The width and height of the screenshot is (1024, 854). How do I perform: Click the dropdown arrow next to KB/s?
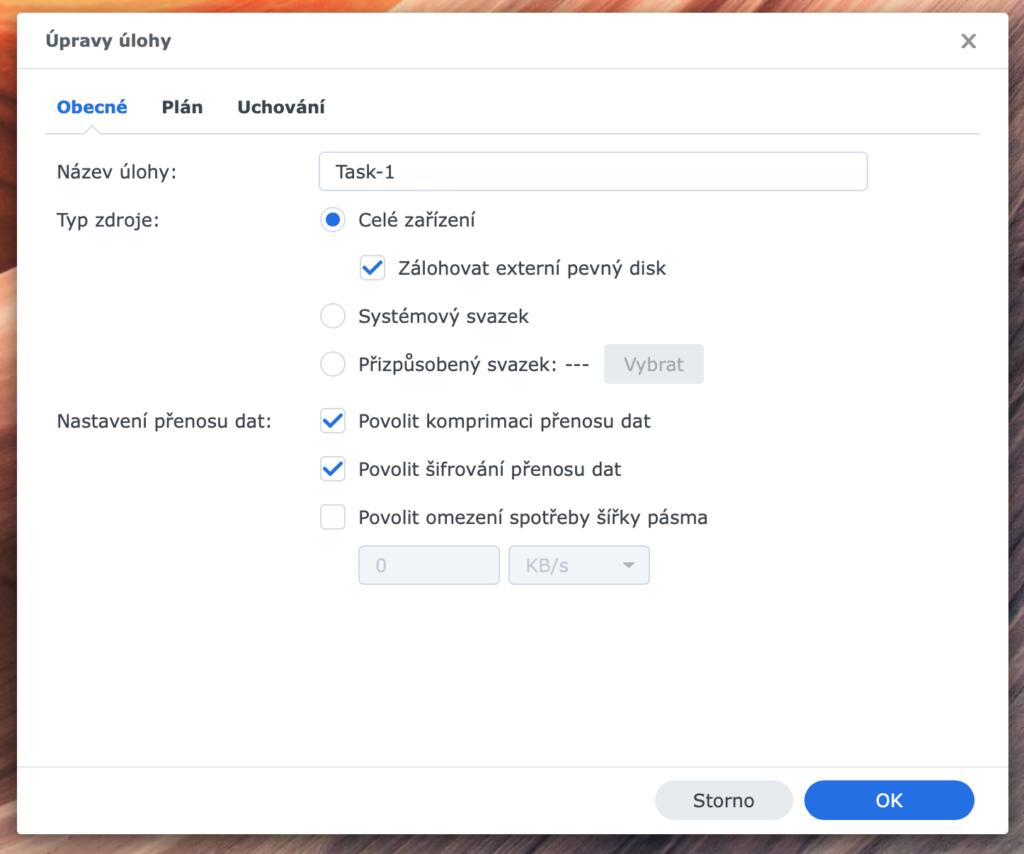coord(628,565)
